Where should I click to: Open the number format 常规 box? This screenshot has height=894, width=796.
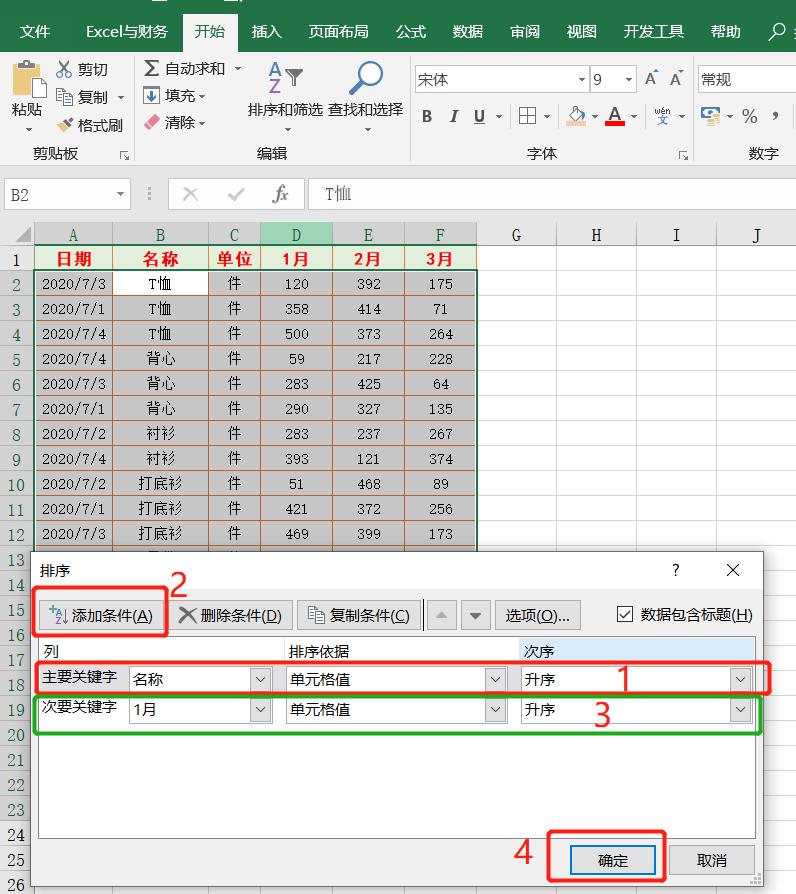[746, 79]
